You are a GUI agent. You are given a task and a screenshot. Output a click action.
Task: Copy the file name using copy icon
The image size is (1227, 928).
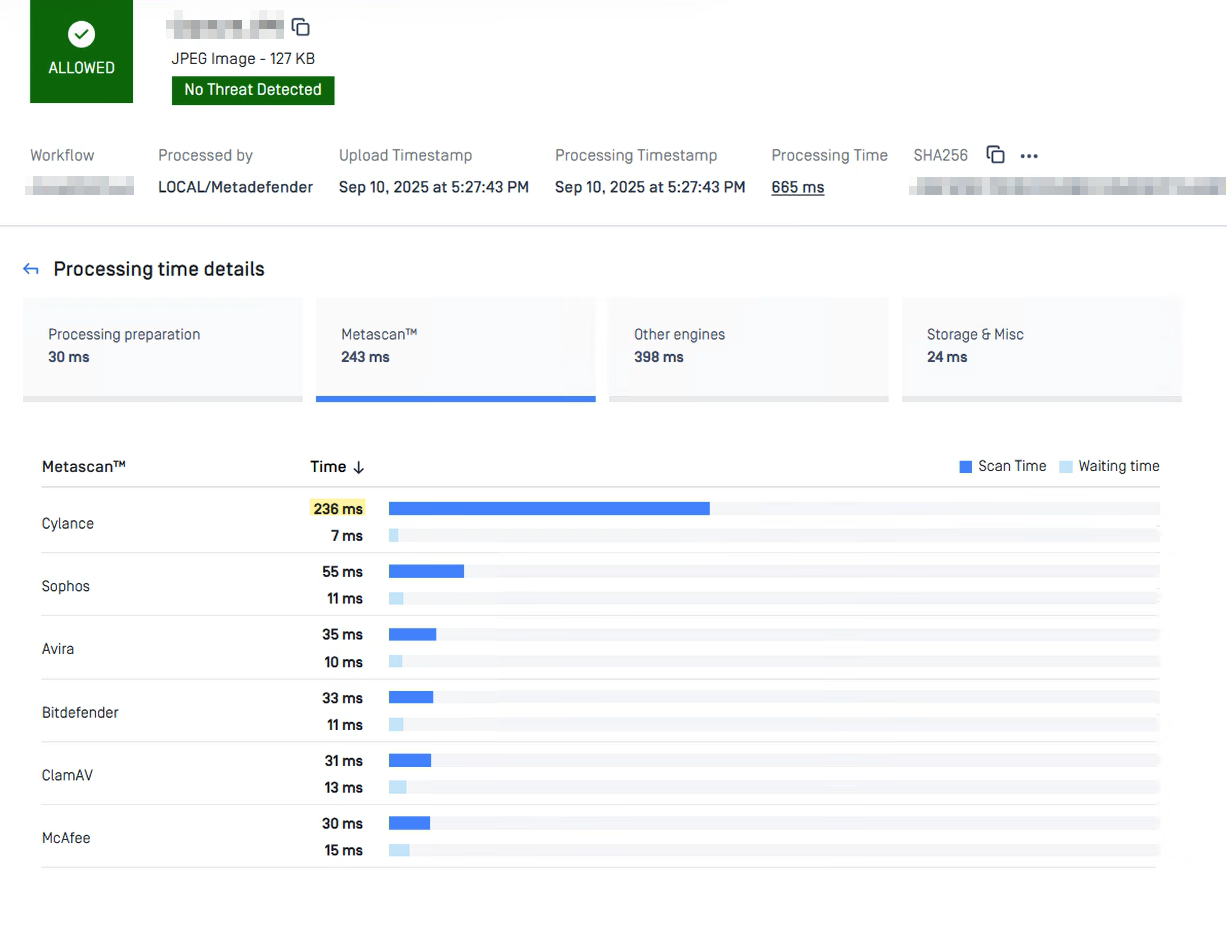click(x=300, y=27)
